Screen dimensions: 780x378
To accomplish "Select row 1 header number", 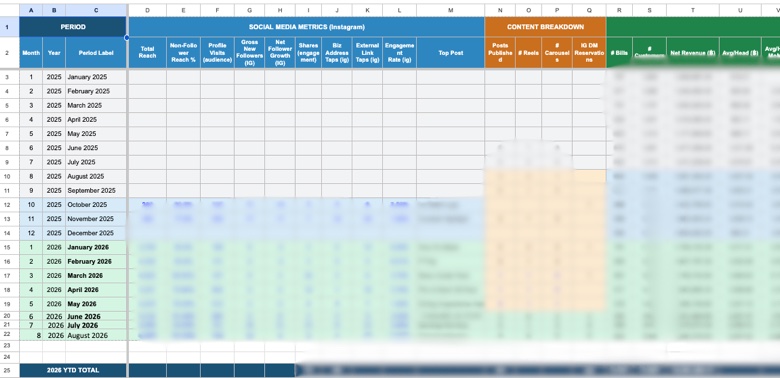I will tap(7, 27).
